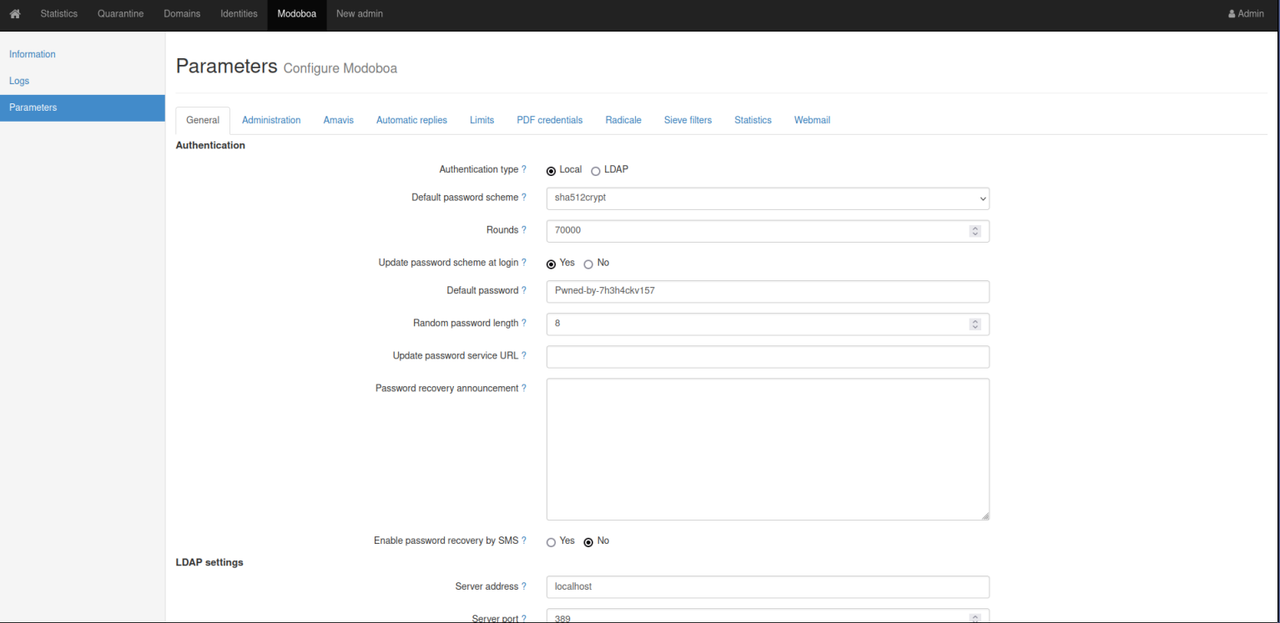
Task: Select Local authentication type
Action: pos(551,171)
